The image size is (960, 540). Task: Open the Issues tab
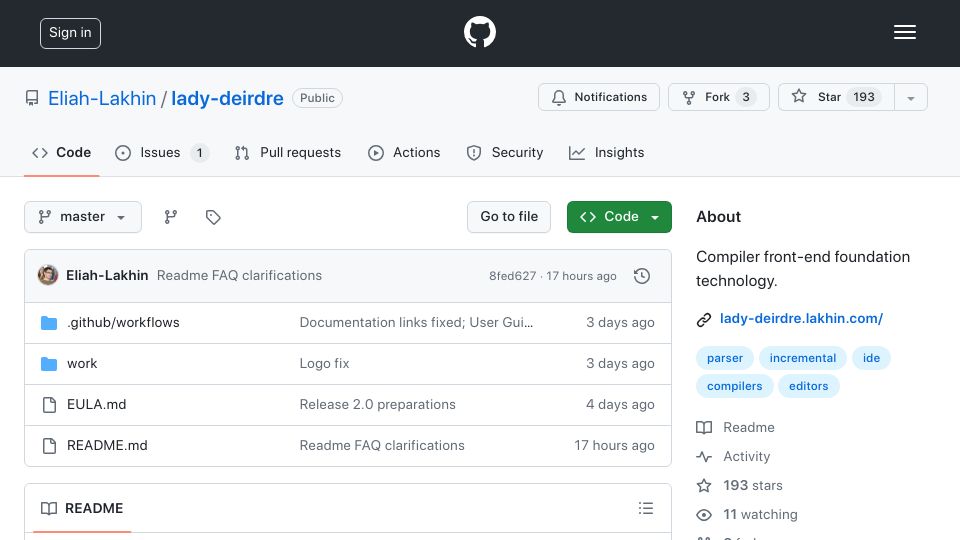click(x=162, y=152)
